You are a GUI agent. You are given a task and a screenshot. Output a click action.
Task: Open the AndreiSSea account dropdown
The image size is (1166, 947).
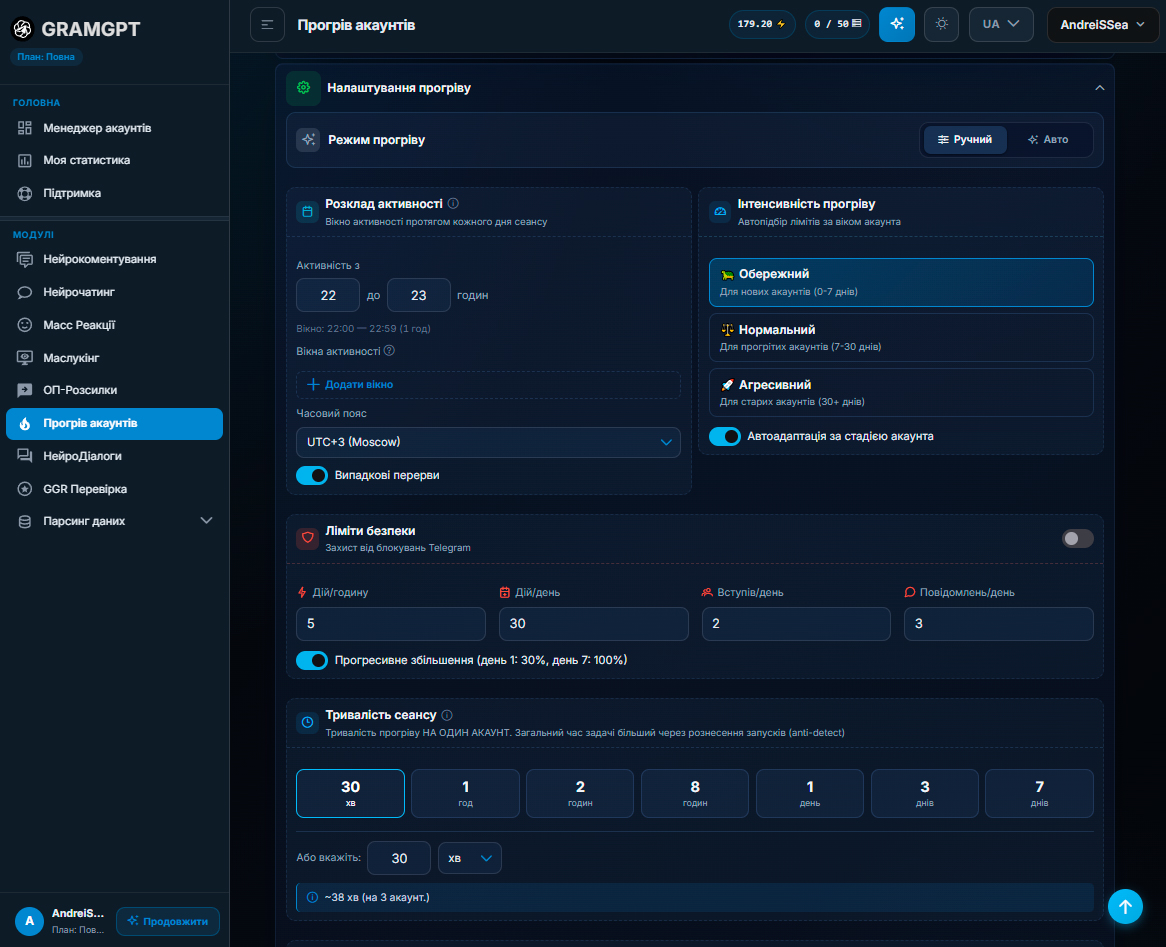pos(1102,25)
